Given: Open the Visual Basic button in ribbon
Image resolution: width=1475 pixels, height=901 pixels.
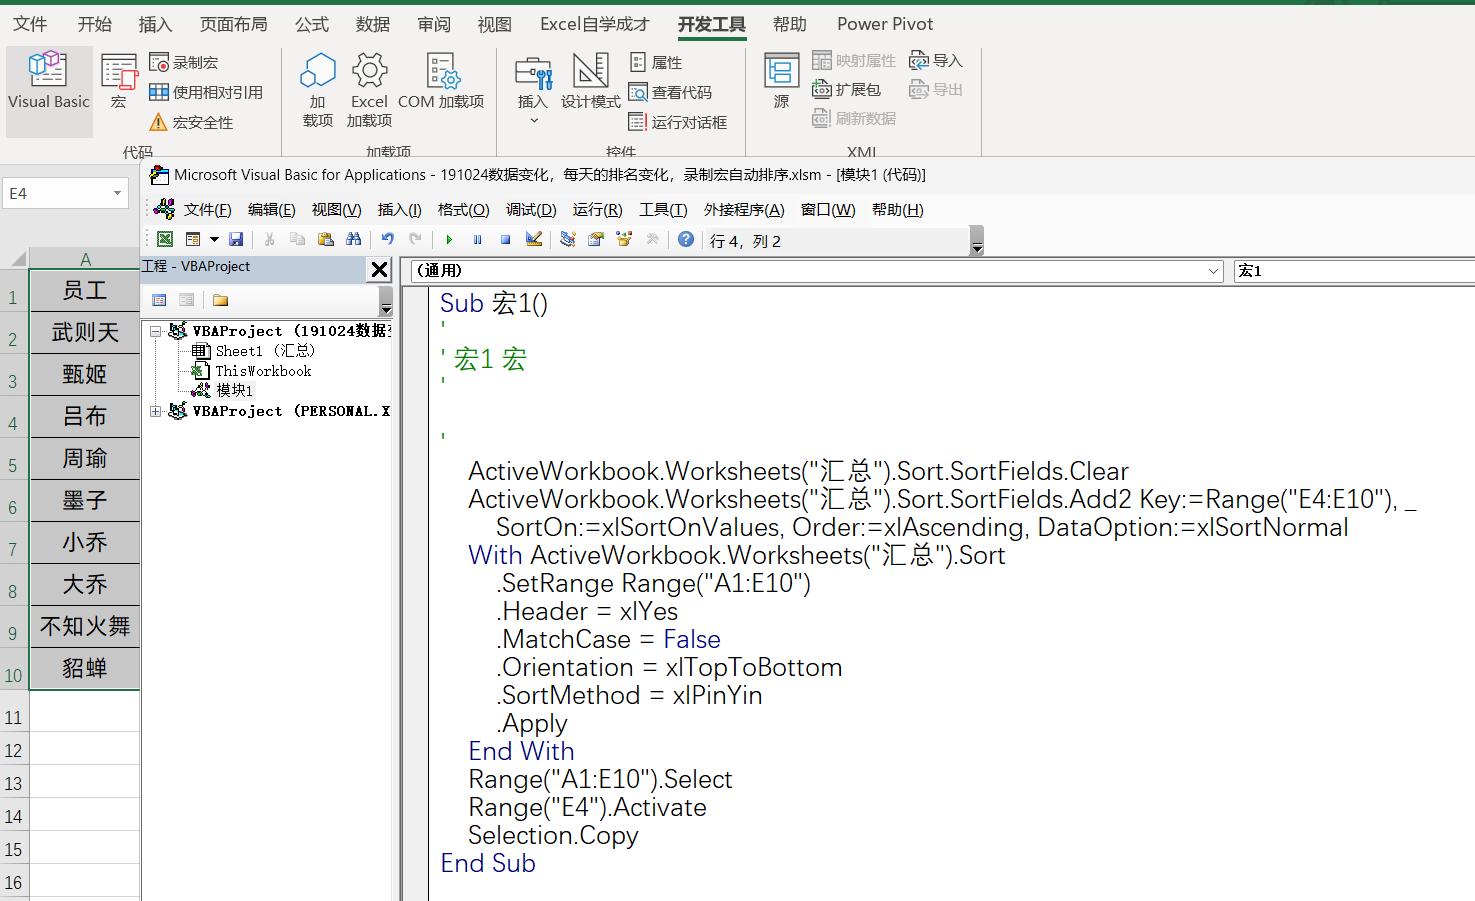Looking at the screenshot, I should 49,82.
